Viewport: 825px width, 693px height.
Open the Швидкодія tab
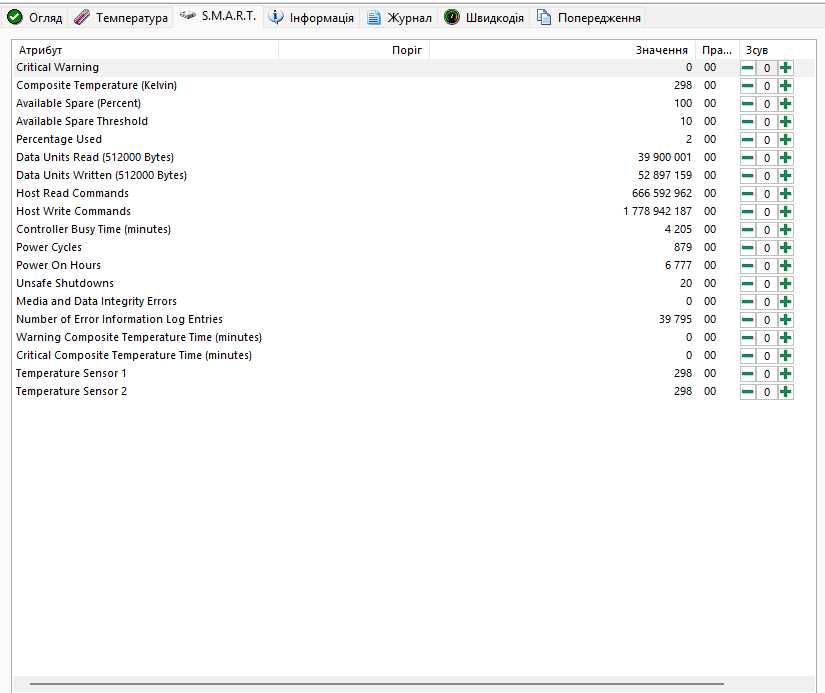[484, 17]
